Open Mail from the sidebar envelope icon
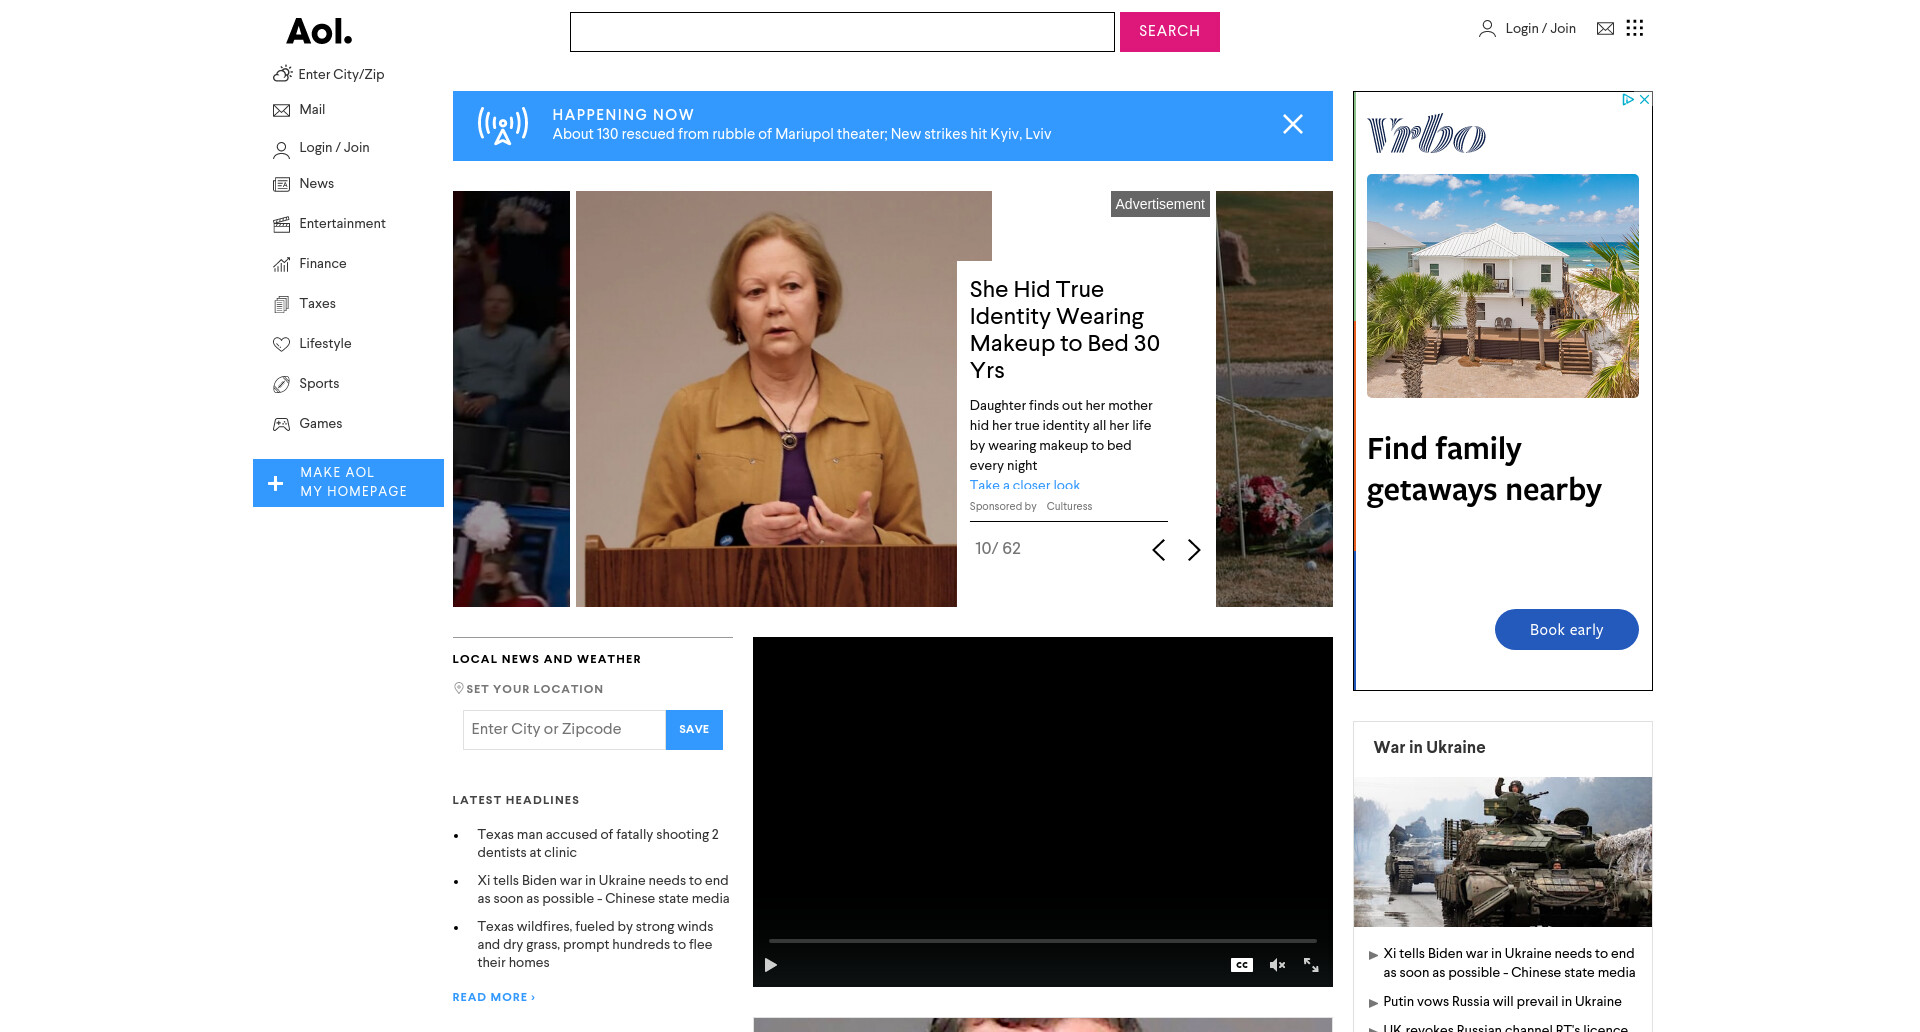The image size is (1920, 1032). (x=282, y=110)
